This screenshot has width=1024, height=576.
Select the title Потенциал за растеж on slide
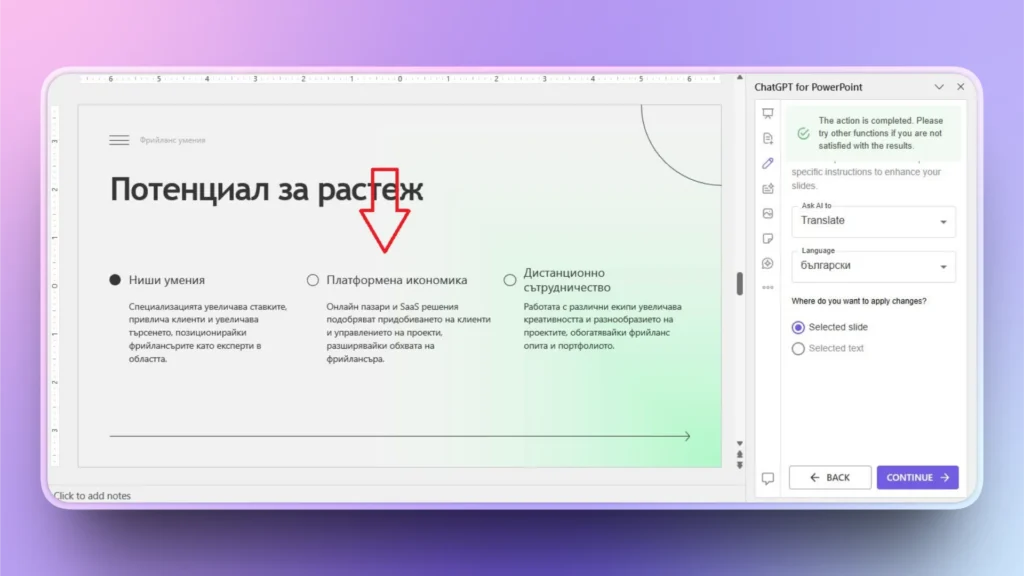(266, 188)
